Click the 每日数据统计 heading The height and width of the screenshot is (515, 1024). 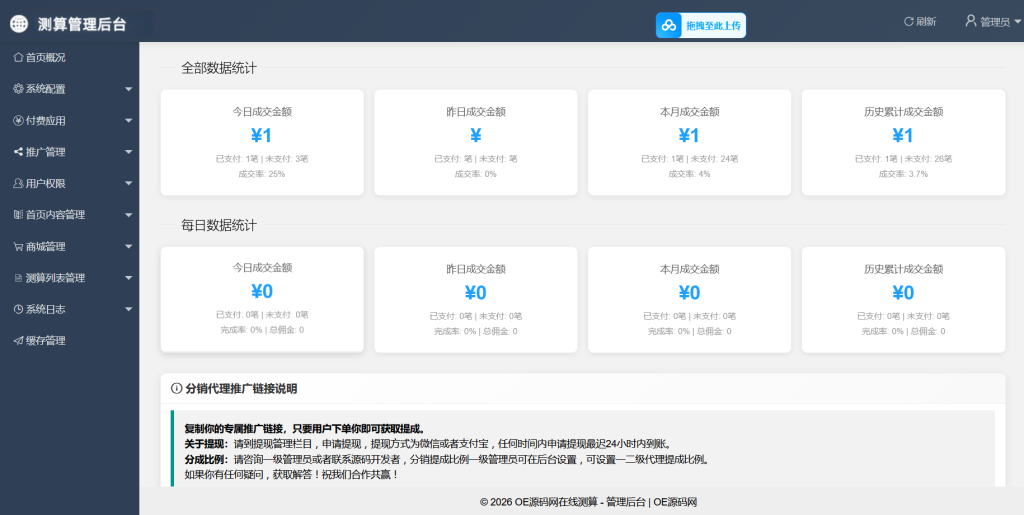pos(219,225)
